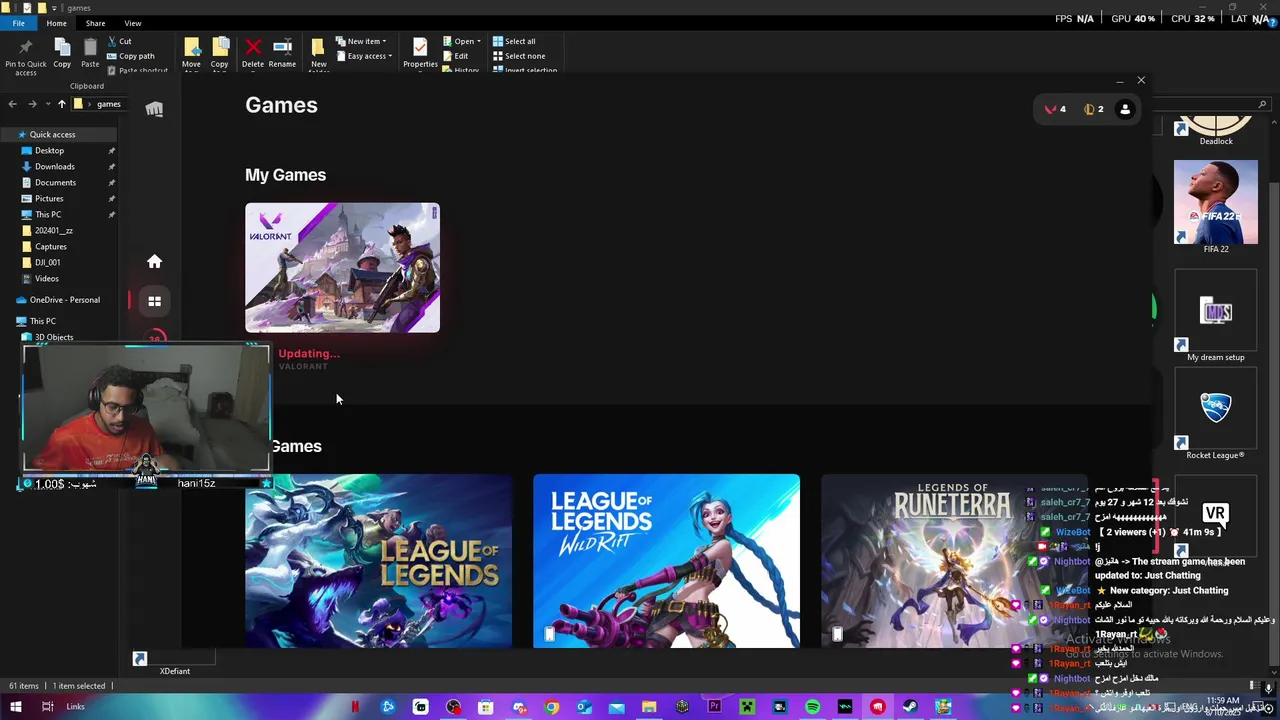Click Explorer back arrow
The width and height of the screenshot is (1280, 720).
(12, 104)
